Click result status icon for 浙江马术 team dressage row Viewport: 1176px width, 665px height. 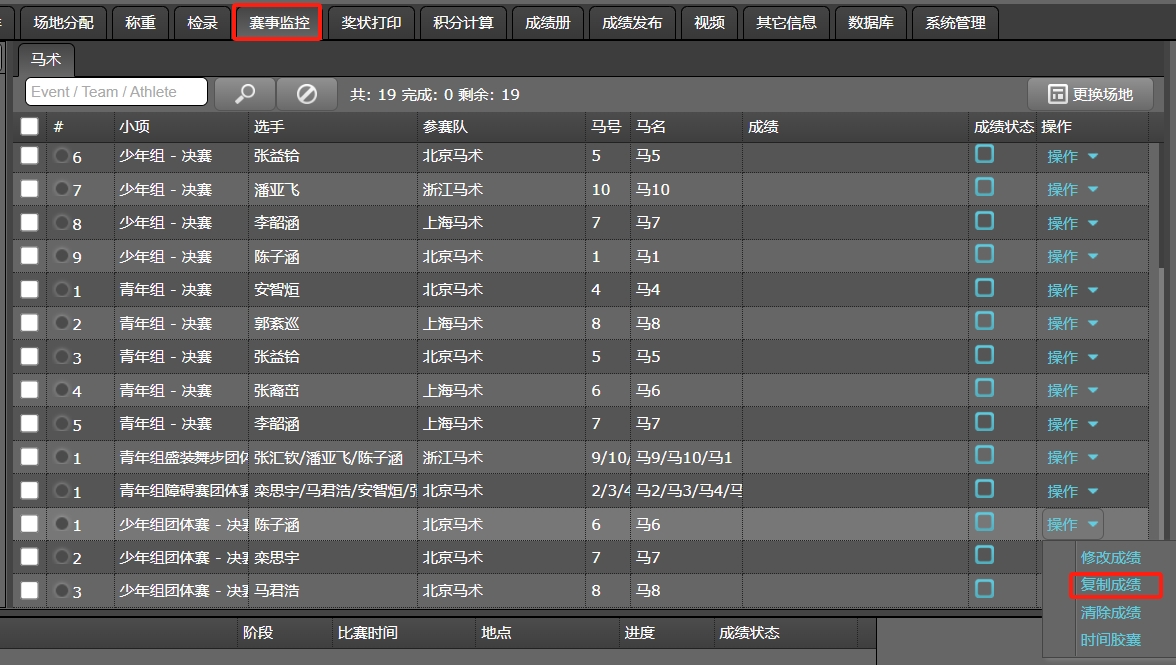coord(985,455)
